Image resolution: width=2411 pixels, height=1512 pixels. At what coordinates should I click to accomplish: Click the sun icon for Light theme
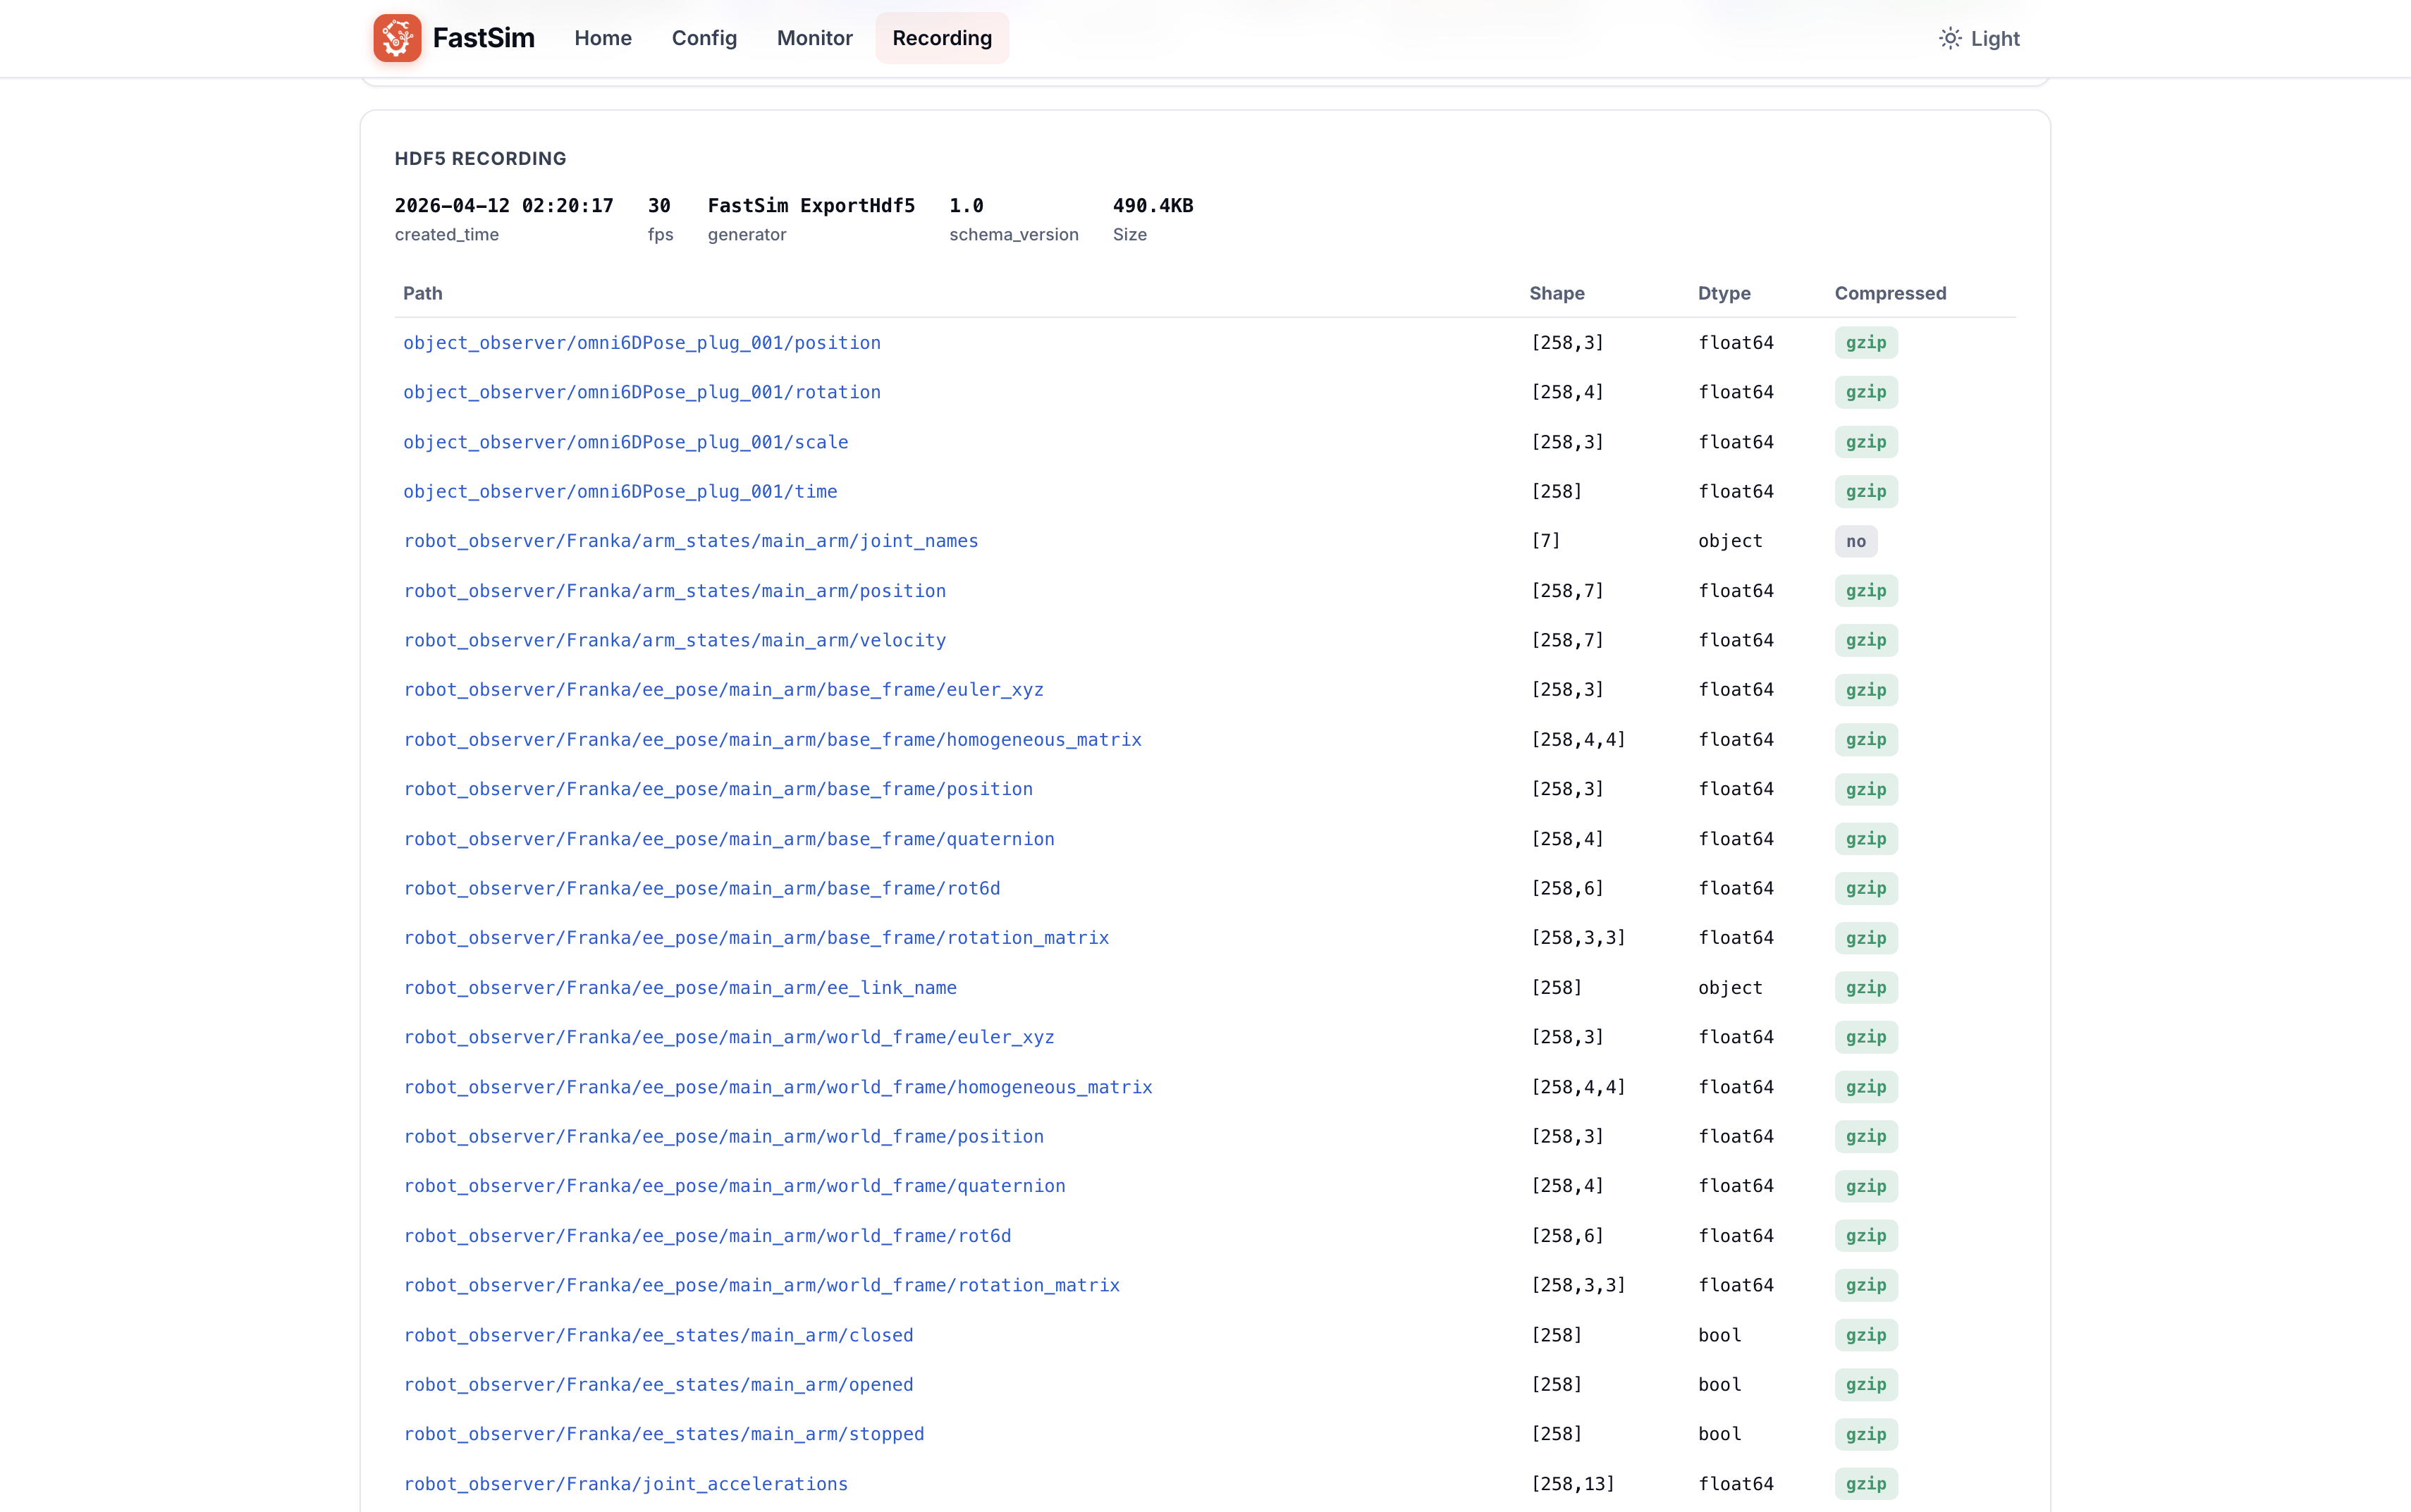(1949, 38)
